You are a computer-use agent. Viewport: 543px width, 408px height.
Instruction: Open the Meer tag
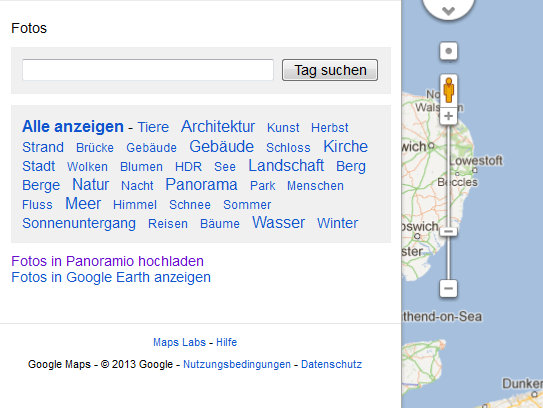click(83, 203)
